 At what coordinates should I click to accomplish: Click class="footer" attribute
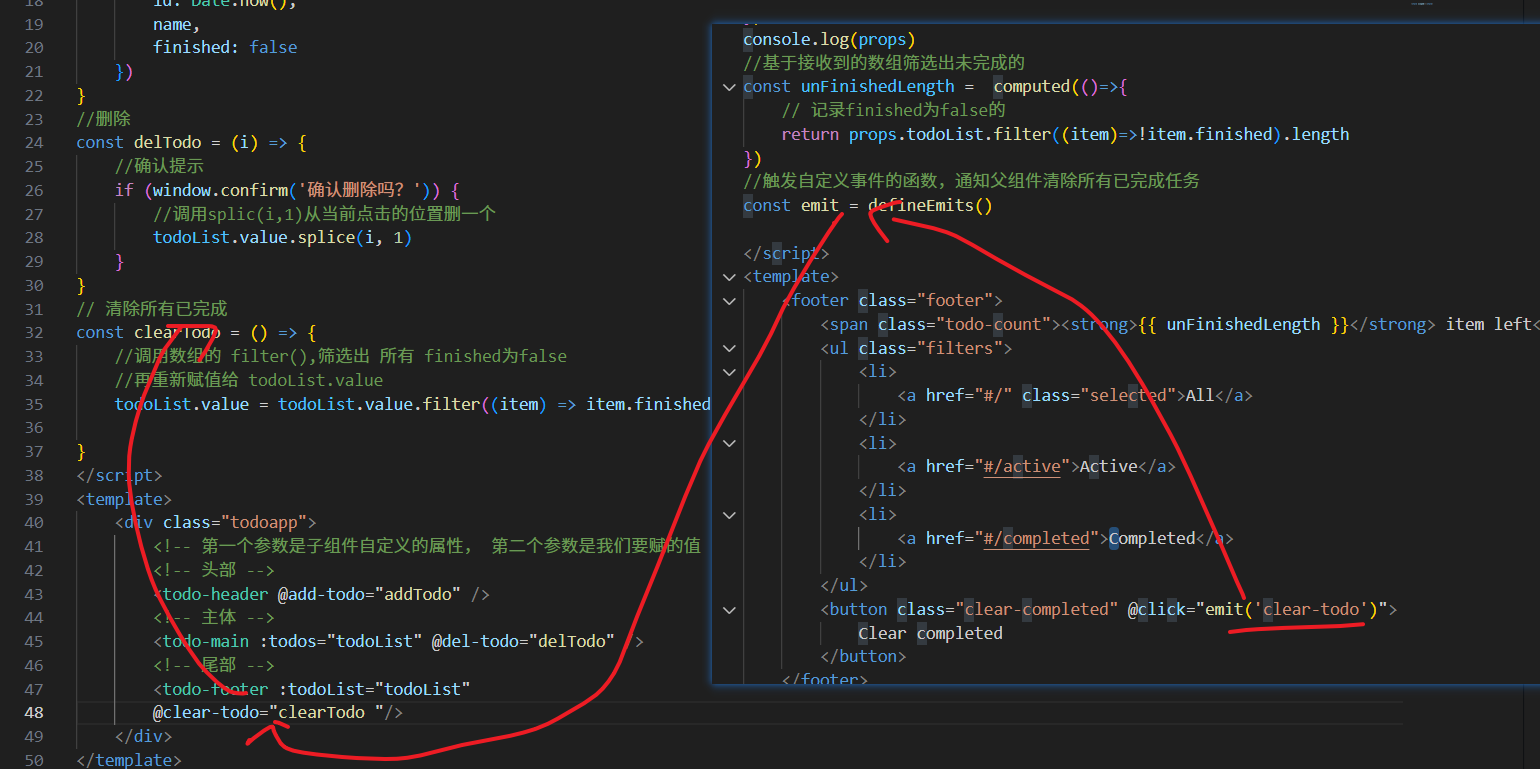point(925,300)
